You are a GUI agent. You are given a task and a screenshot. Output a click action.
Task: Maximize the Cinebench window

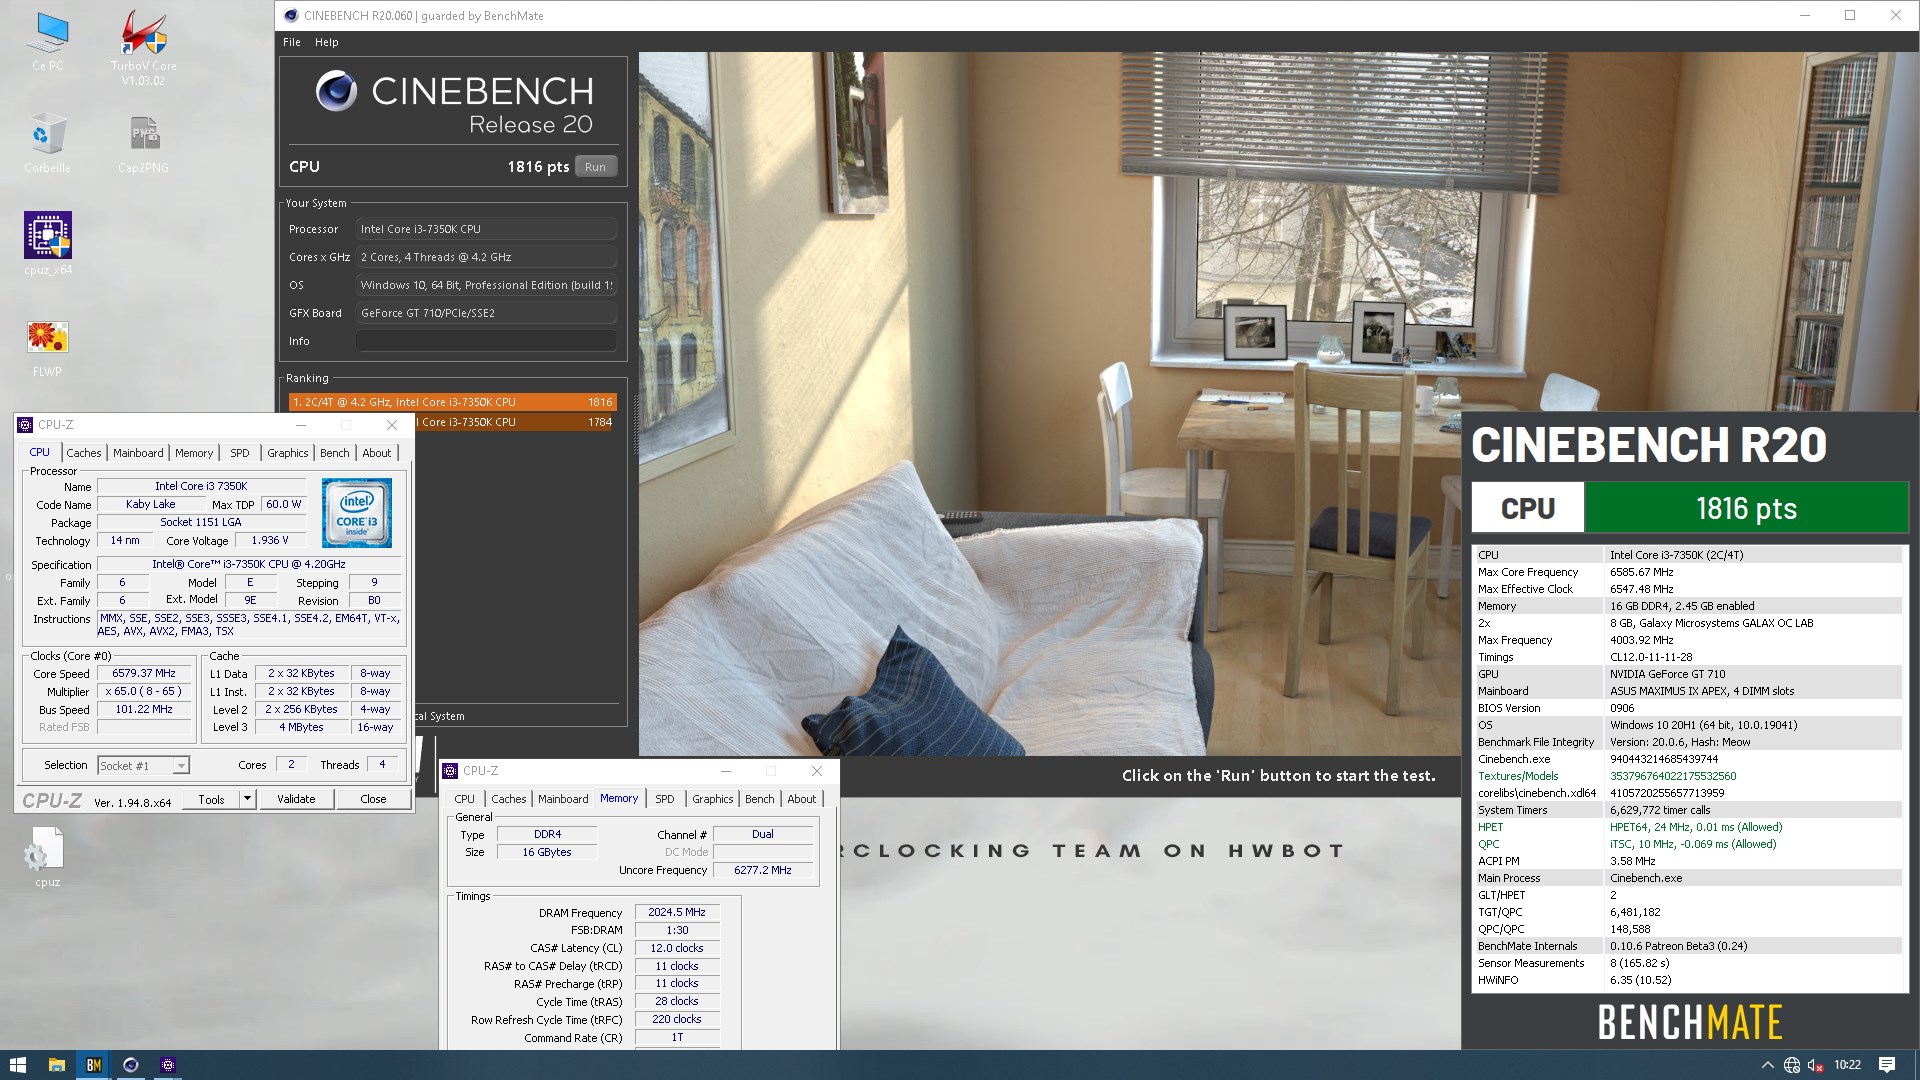[x=1850, y=15]
